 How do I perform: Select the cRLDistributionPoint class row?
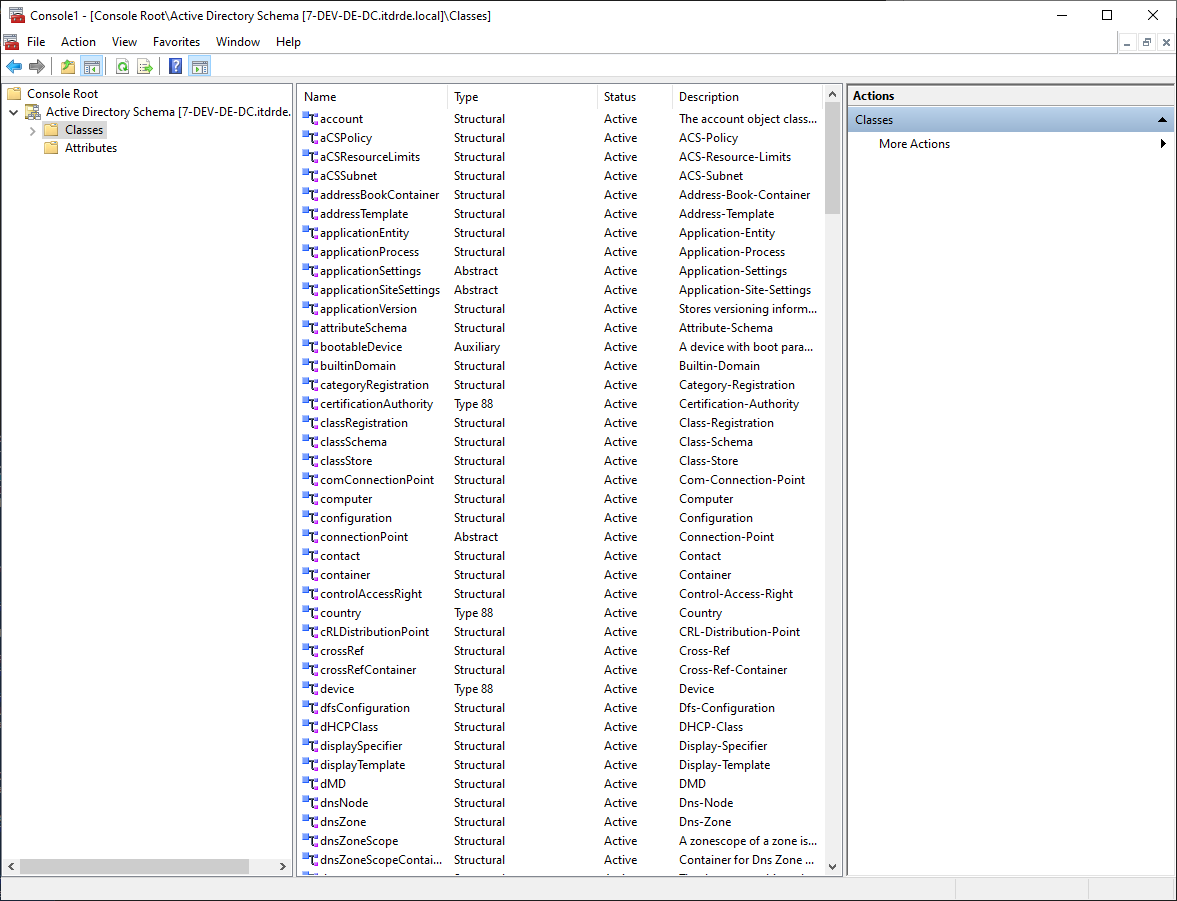[x=561, y=631]
